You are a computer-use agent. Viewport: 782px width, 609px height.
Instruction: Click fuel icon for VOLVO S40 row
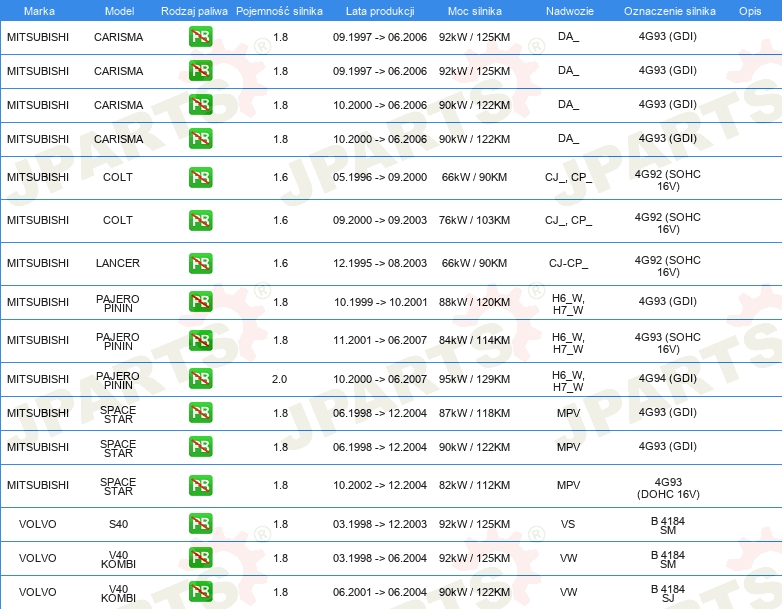200,523
